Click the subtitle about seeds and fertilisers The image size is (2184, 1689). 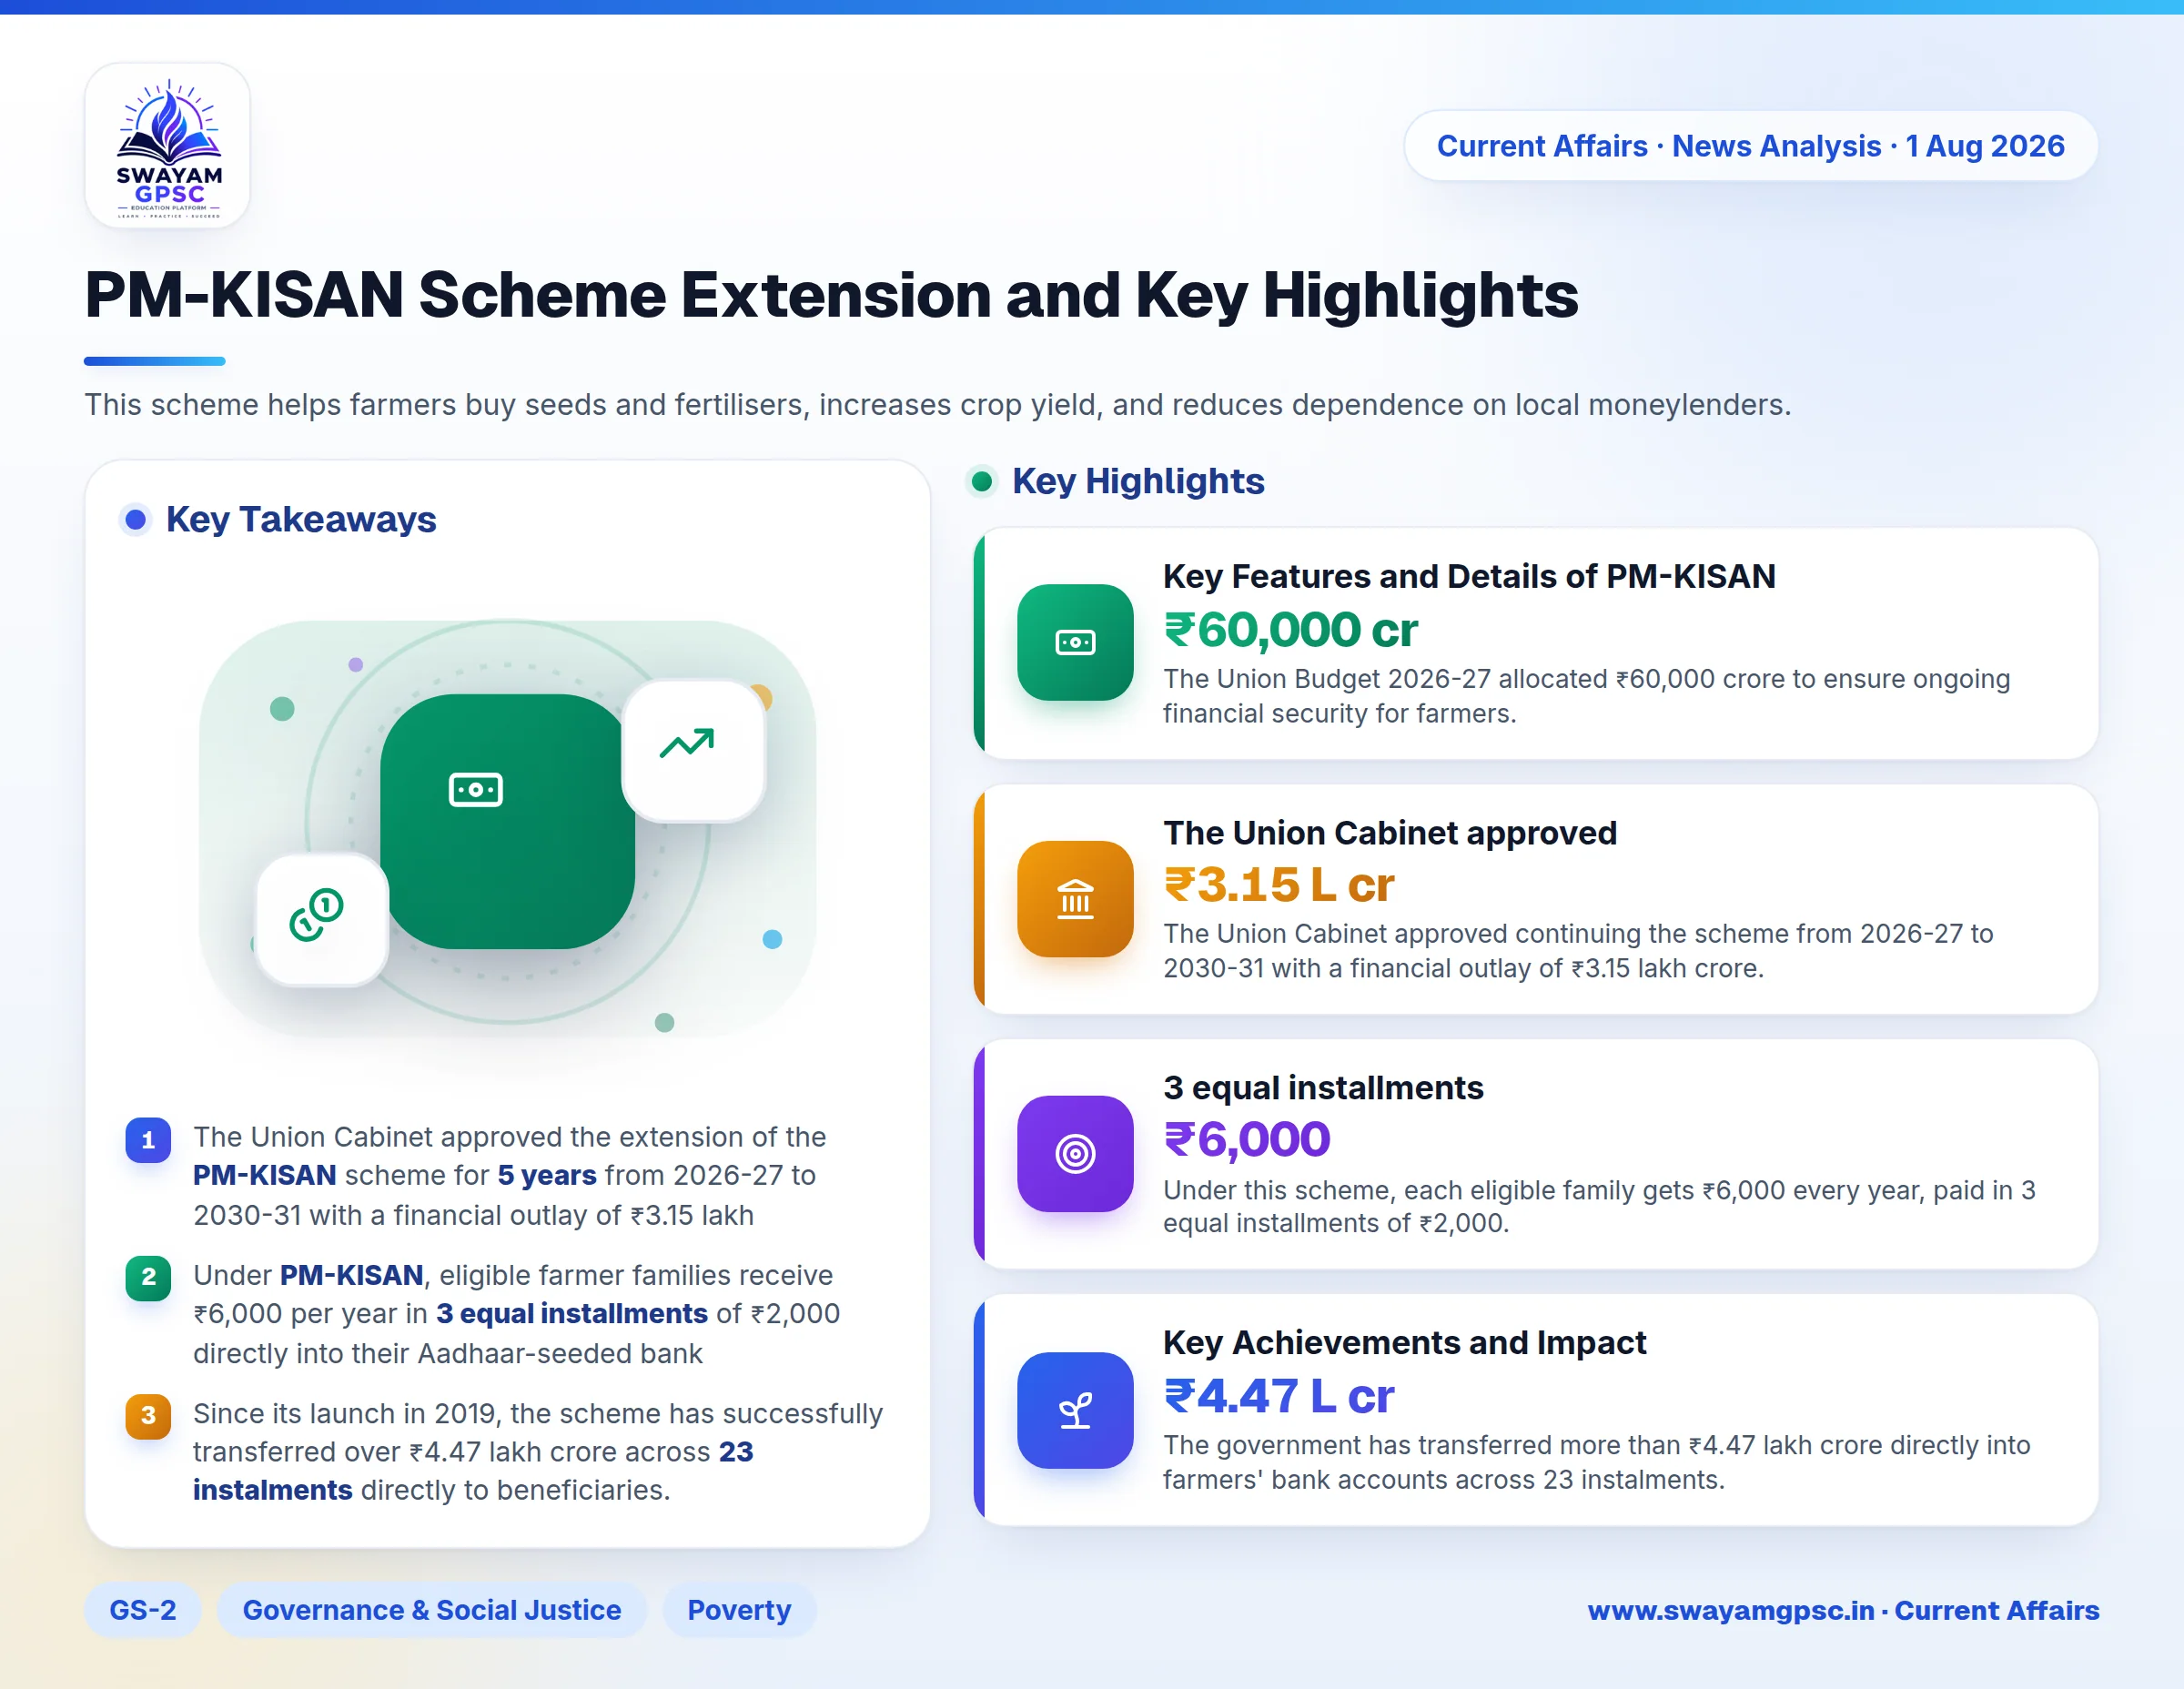click(x=937, y=404)
